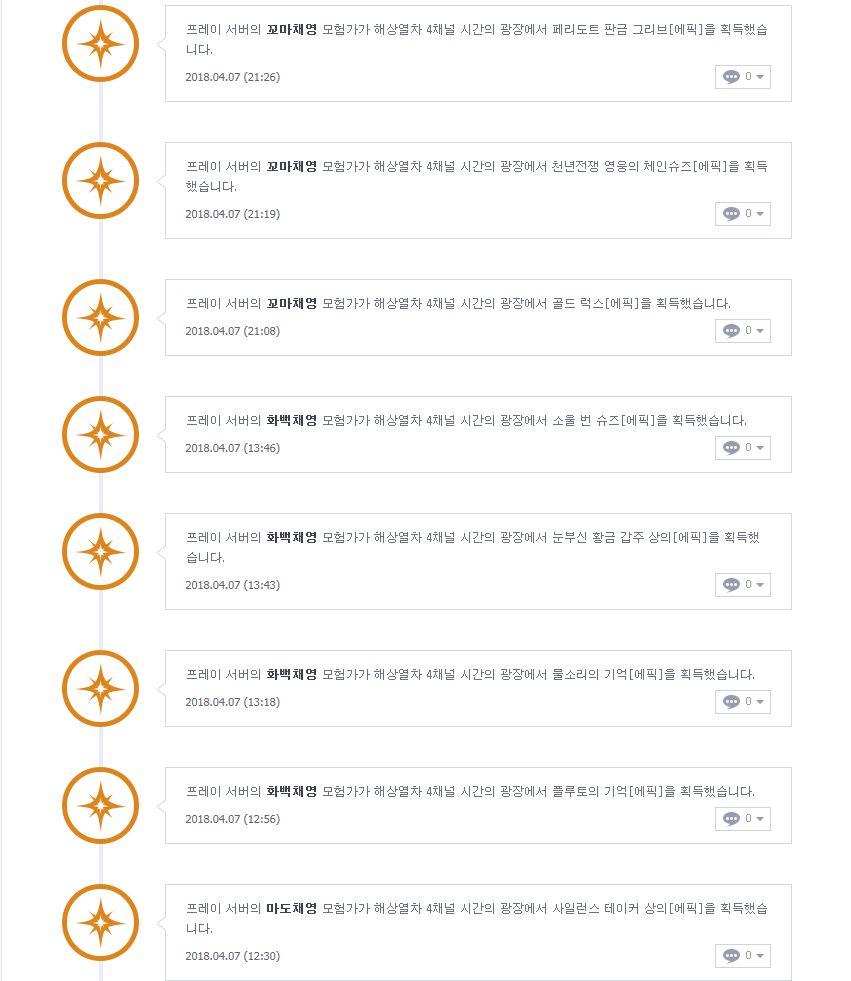Viewport: 851px width, 981px height.
Task: Open the 마도채영 character link
Action: pos(291,909)
